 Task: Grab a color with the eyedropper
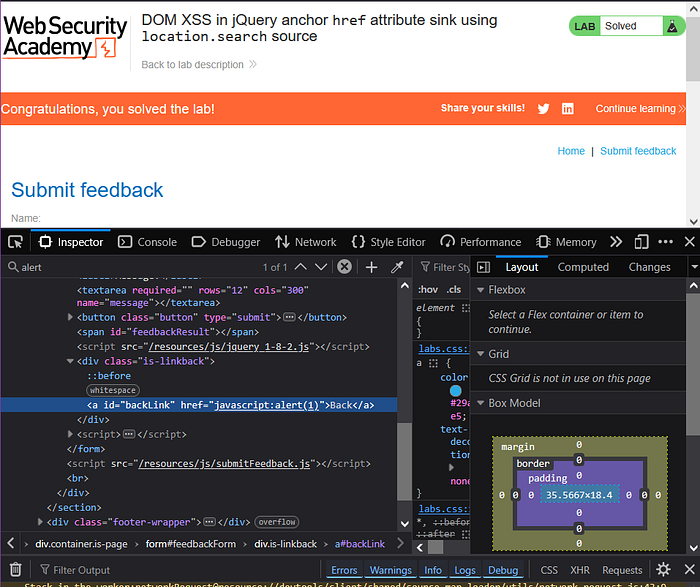coord(397,267)
